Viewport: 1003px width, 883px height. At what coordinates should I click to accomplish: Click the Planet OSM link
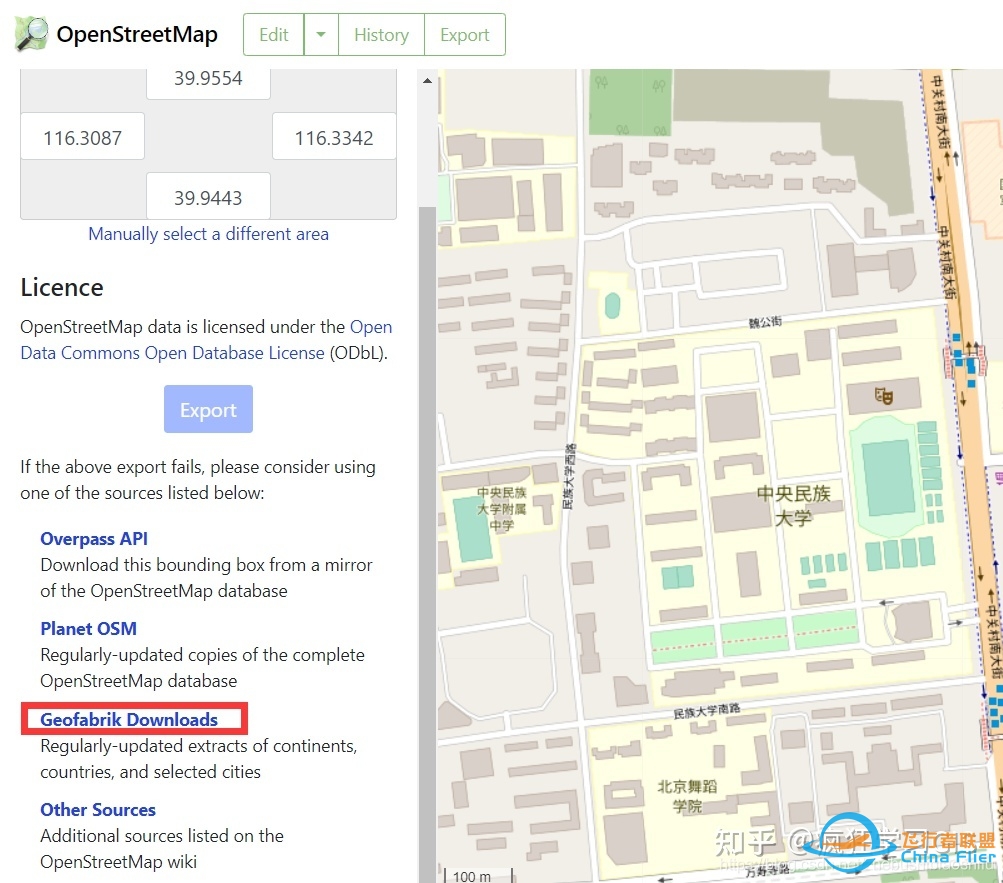(88, 628)
